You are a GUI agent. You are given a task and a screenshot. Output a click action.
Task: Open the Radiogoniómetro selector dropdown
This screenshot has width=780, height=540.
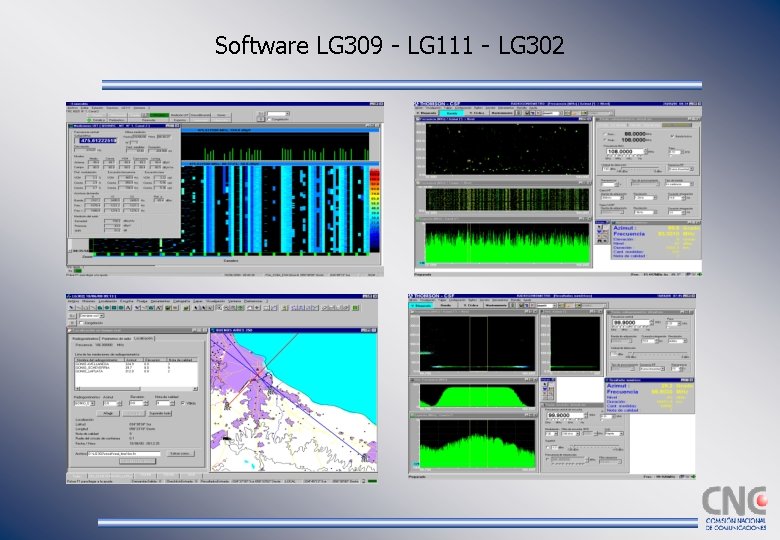85,403
